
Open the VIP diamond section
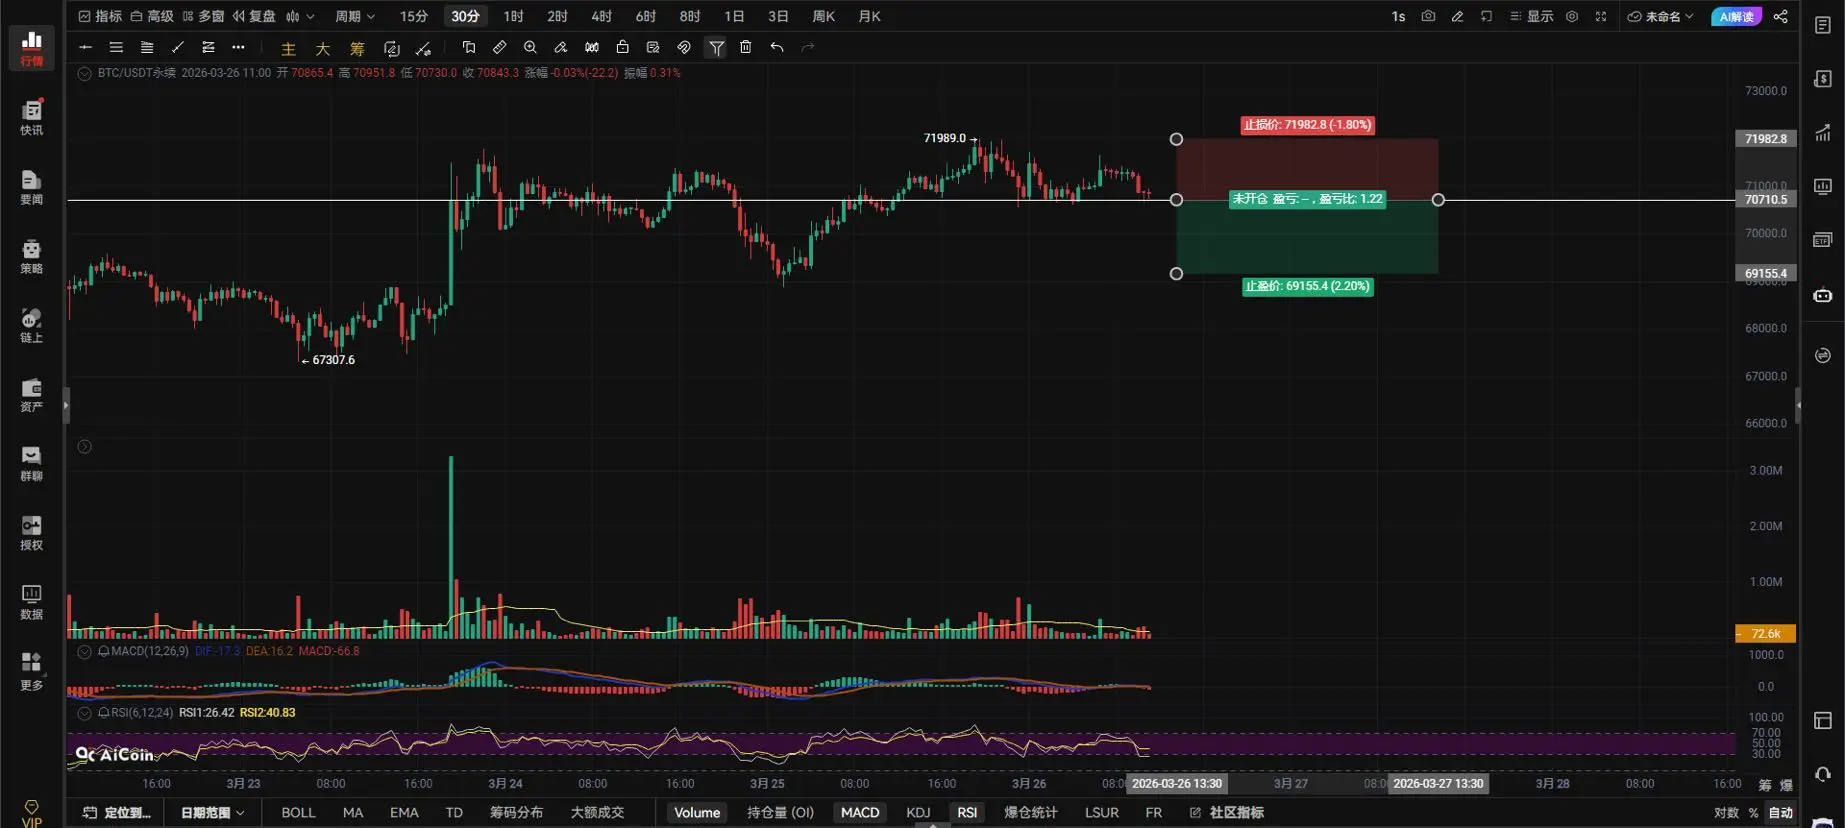pyautogui.click(x=32, y=813)
